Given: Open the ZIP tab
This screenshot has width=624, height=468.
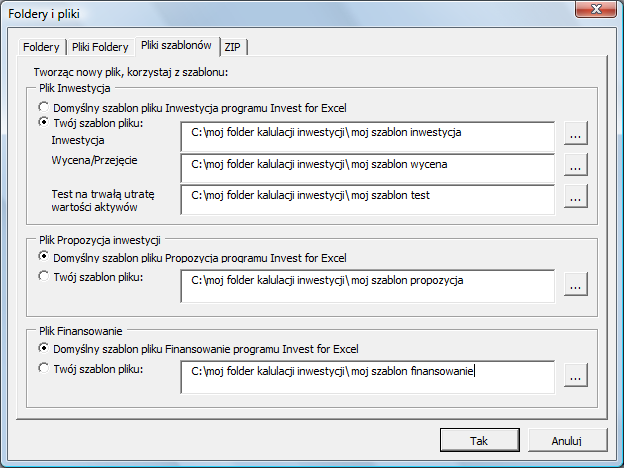Looking at the screenshot, I should (x=233, y=47).
